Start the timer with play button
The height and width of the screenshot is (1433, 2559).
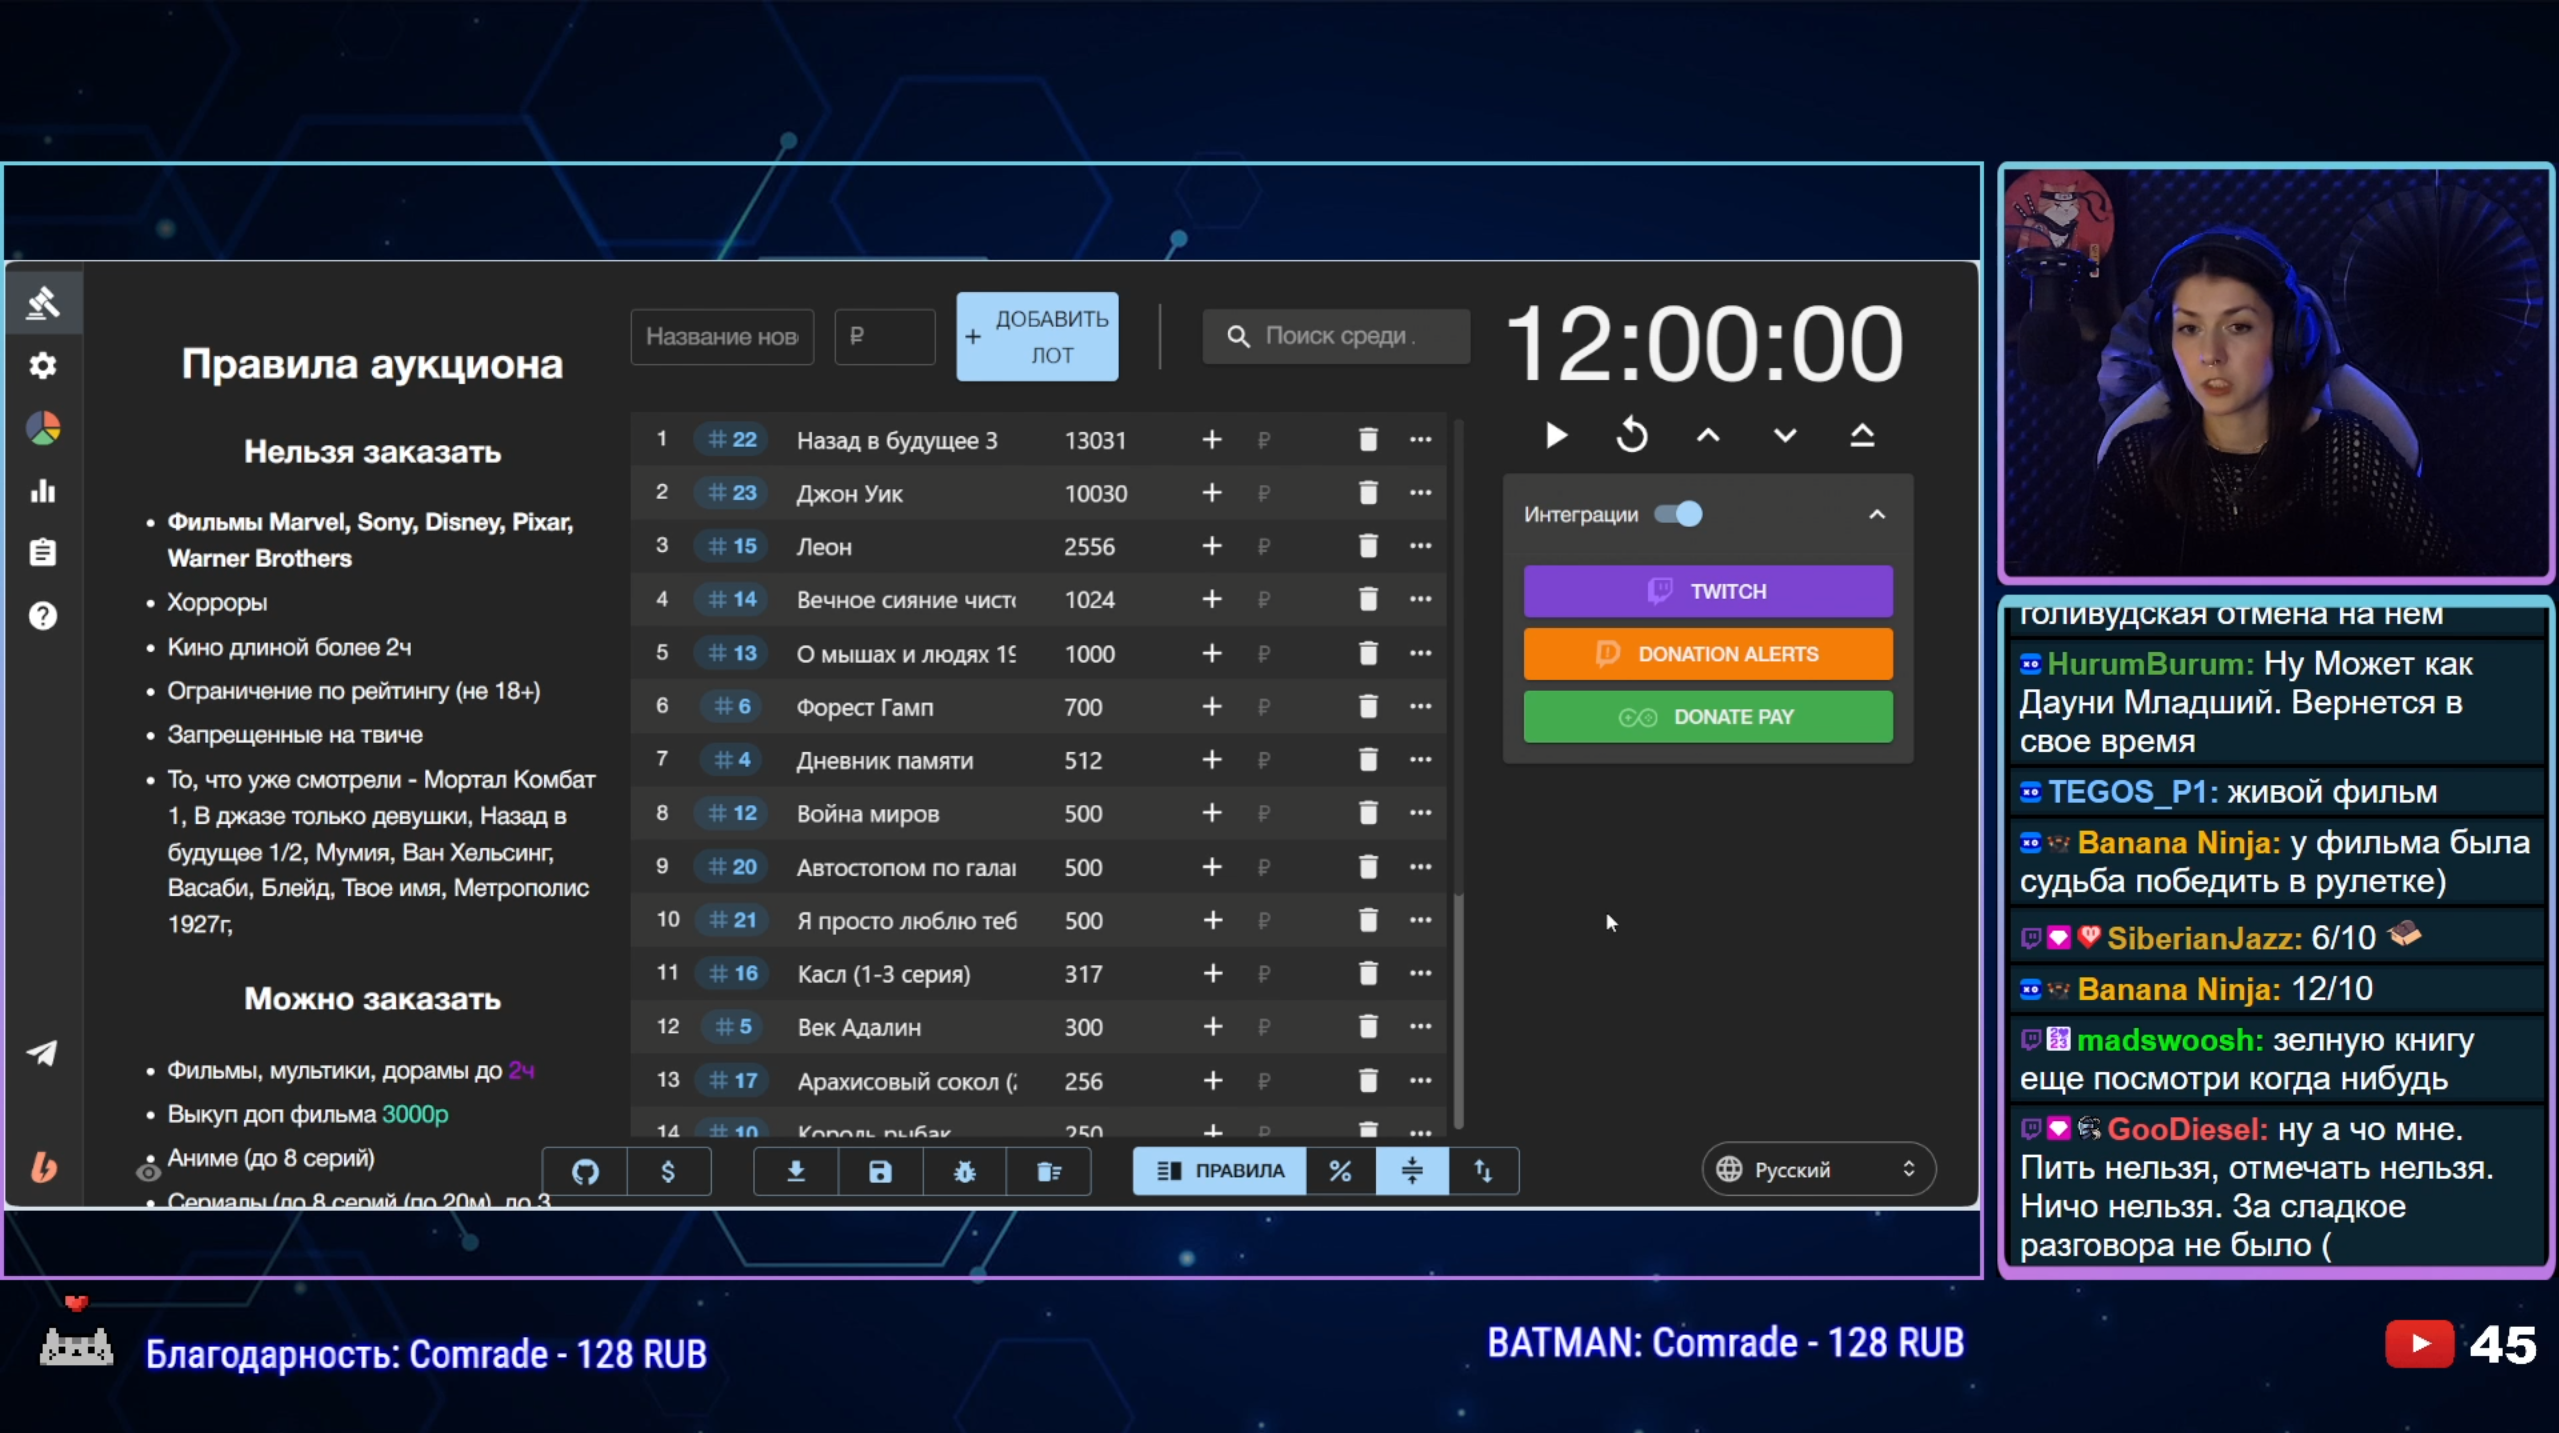point(1556,436)
